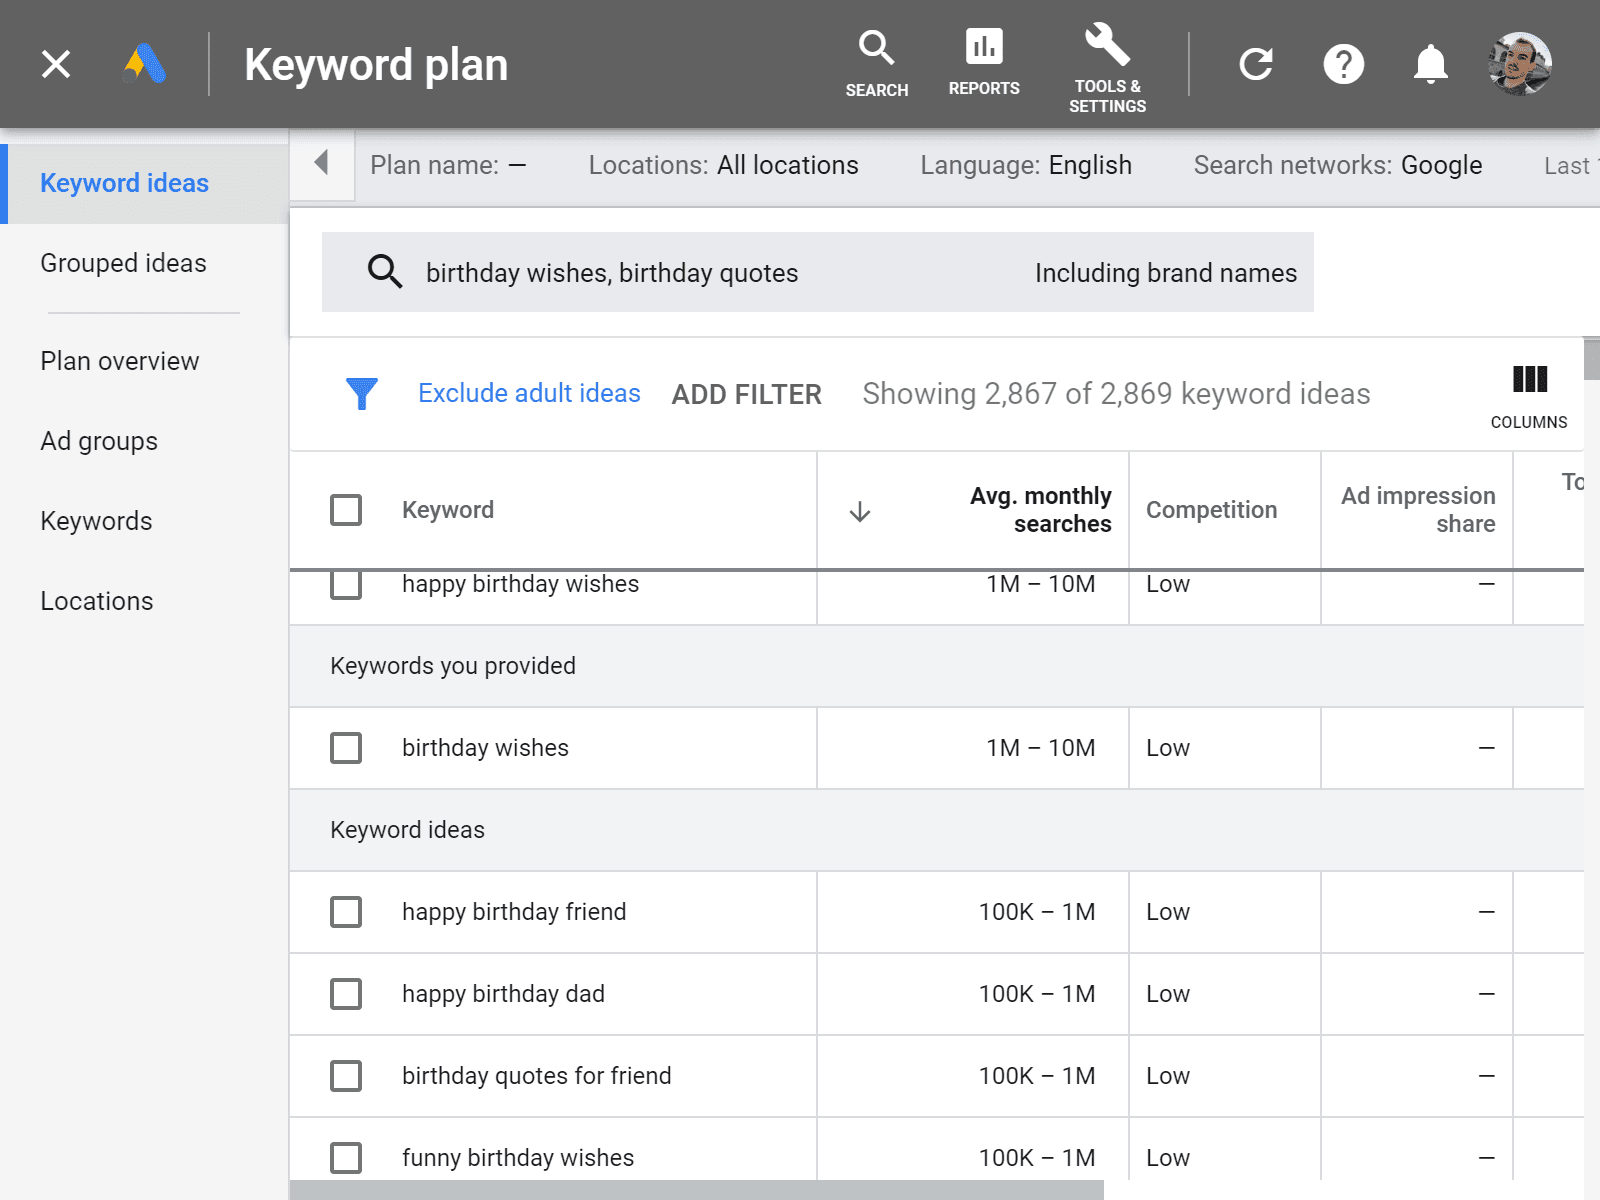Change Language: English setting
The width and height of the screenshot is (1600, 1200).
pos(1026,165)
